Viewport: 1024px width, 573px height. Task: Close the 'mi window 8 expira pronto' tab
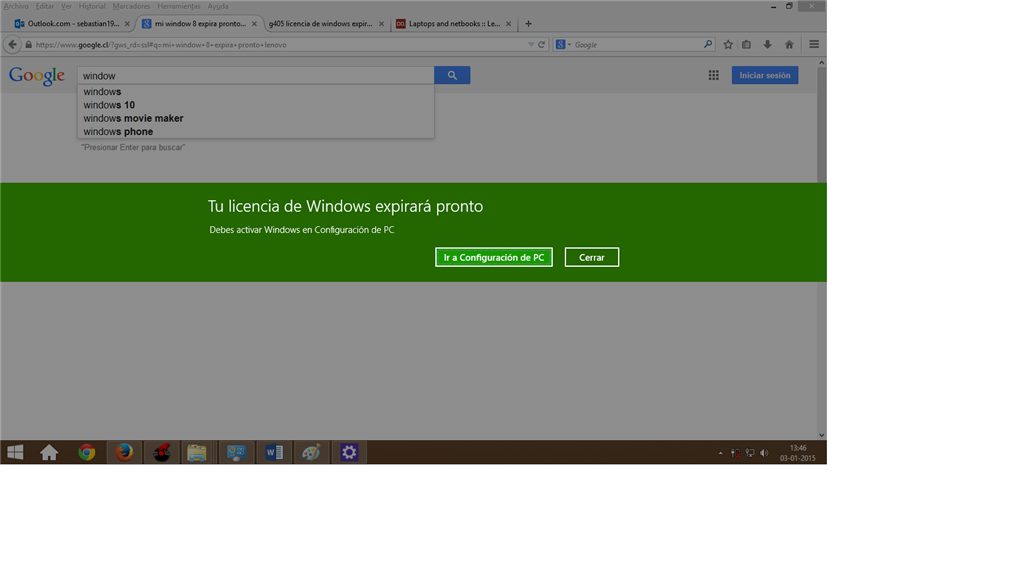[x=254, y=24]
